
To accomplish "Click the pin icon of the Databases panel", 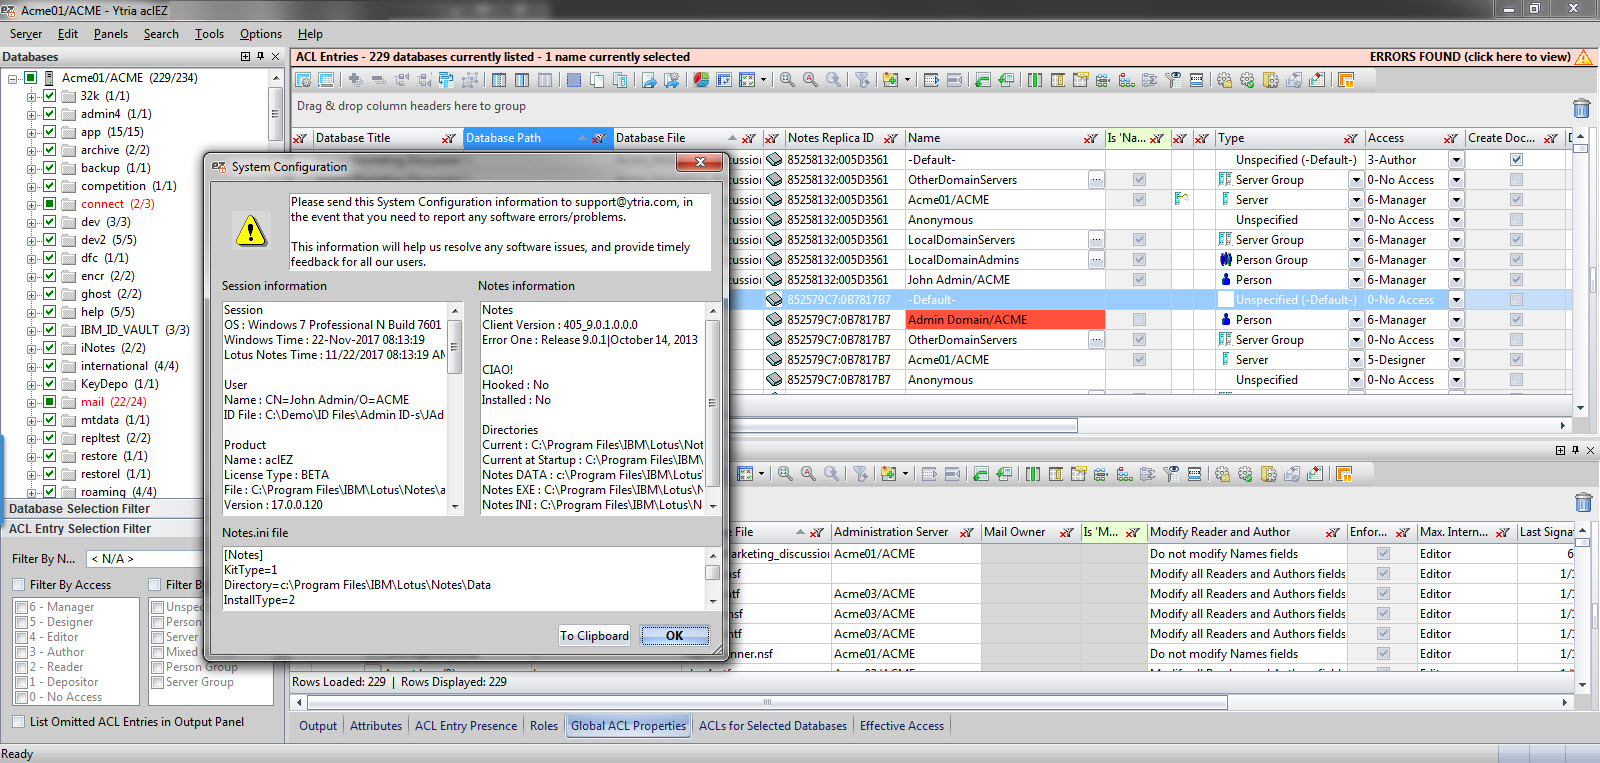I will [260, 57].
